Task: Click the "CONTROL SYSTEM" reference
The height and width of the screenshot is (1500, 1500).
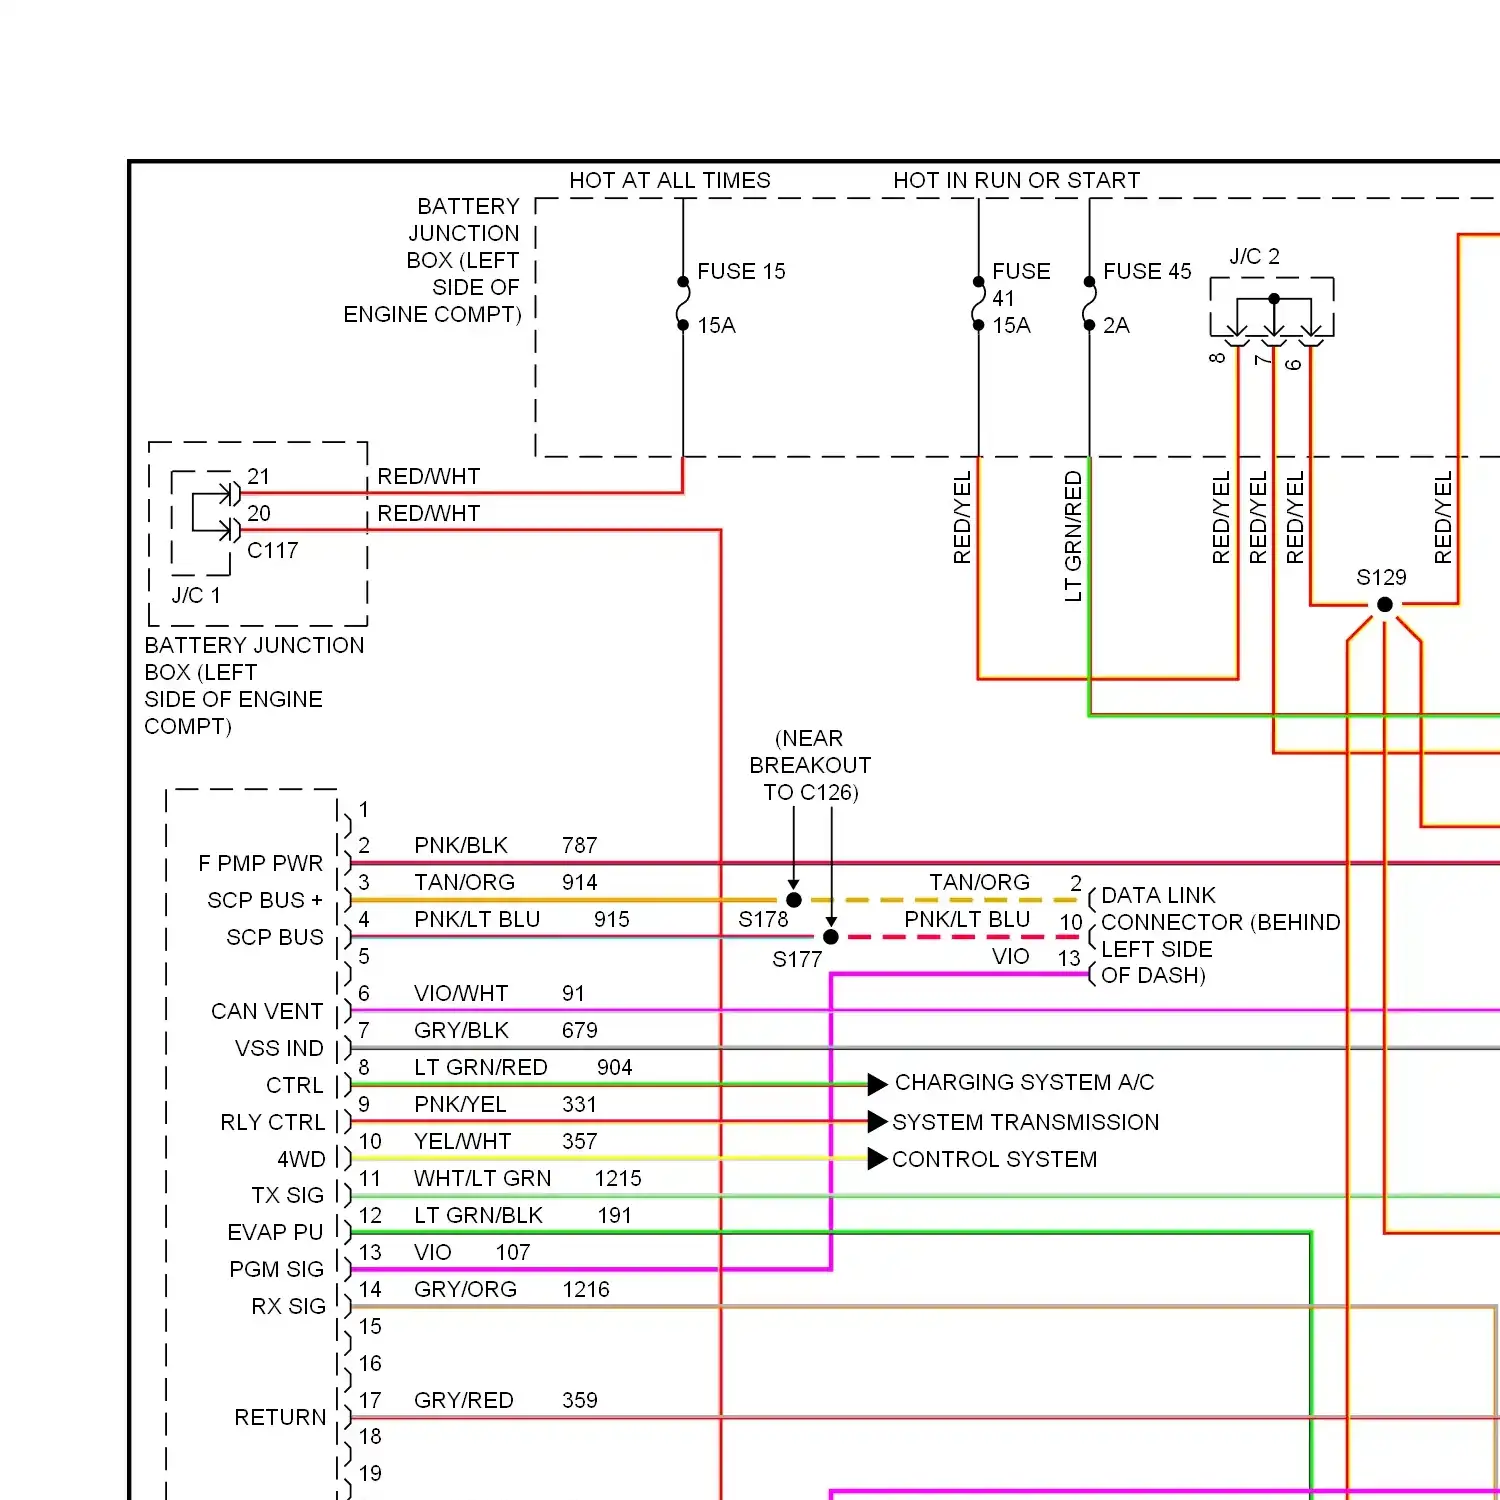Action: point(994,1159)
